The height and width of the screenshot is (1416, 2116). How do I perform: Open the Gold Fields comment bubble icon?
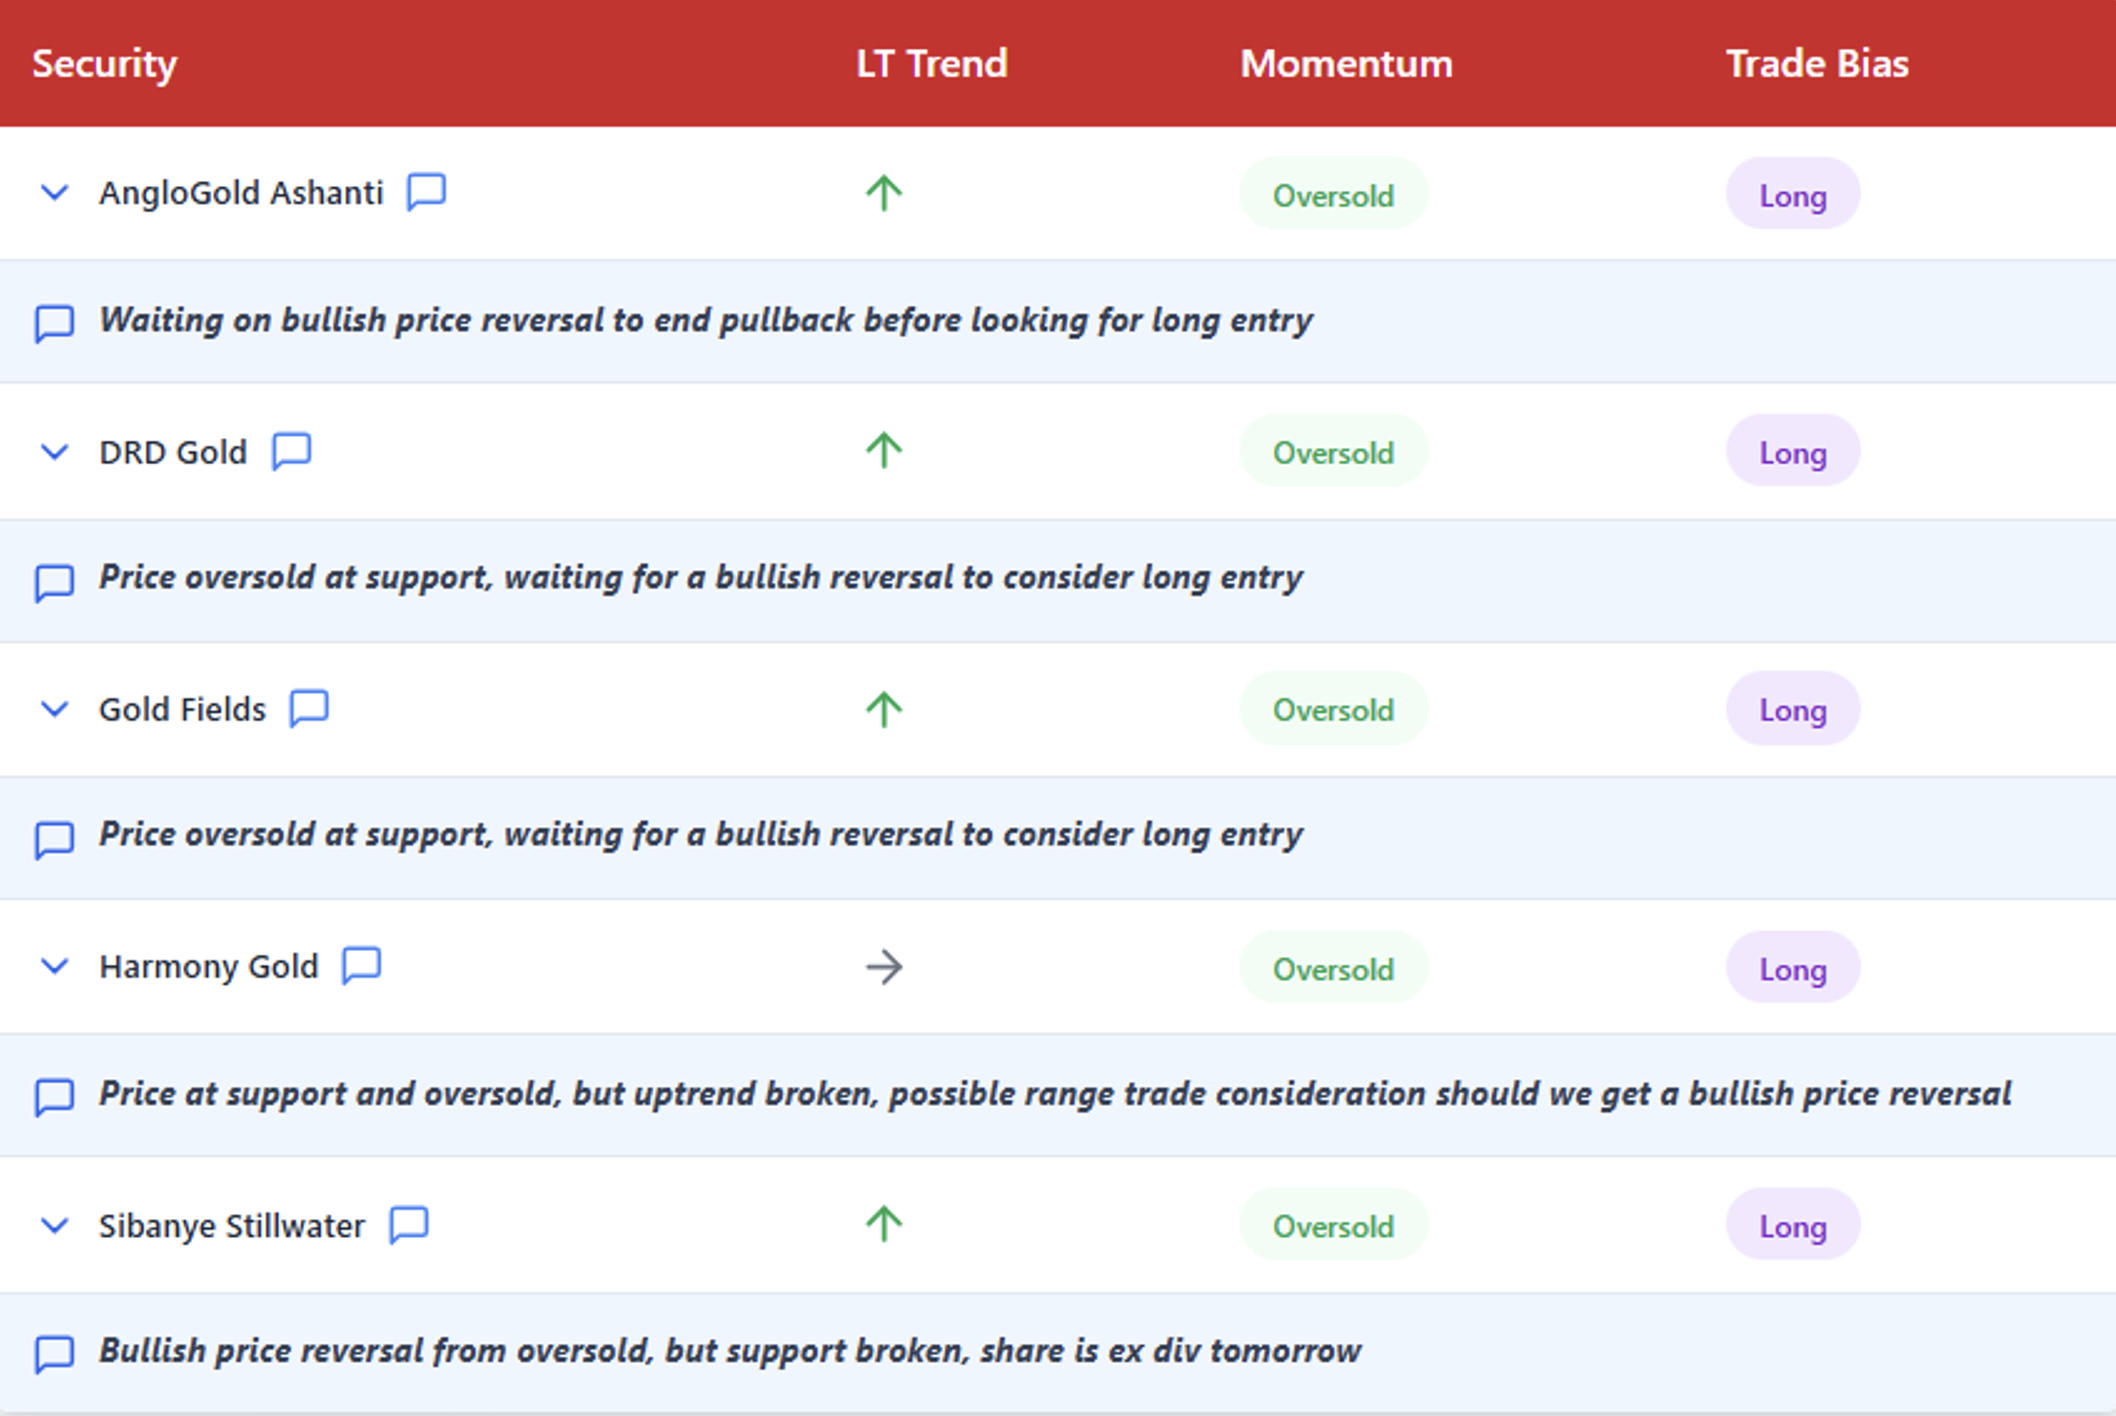tap(309, 708)
